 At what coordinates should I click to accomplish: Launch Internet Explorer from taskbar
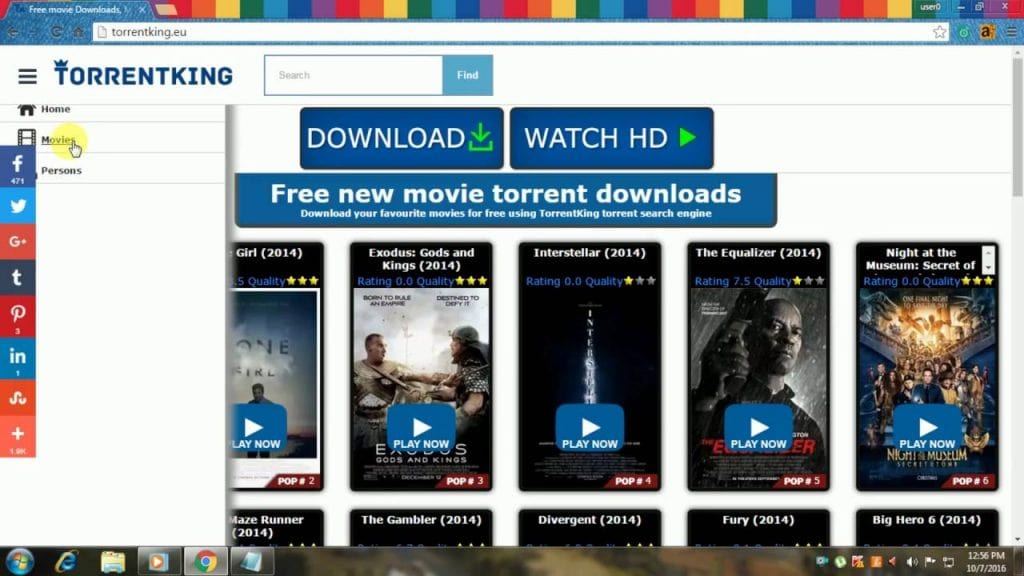67,562
